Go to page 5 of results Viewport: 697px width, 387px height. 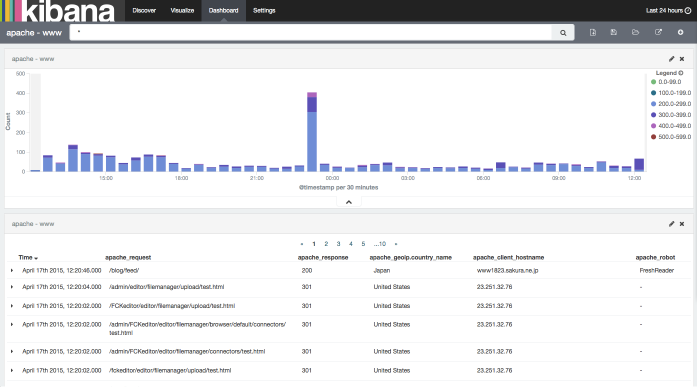coord(363,244)
